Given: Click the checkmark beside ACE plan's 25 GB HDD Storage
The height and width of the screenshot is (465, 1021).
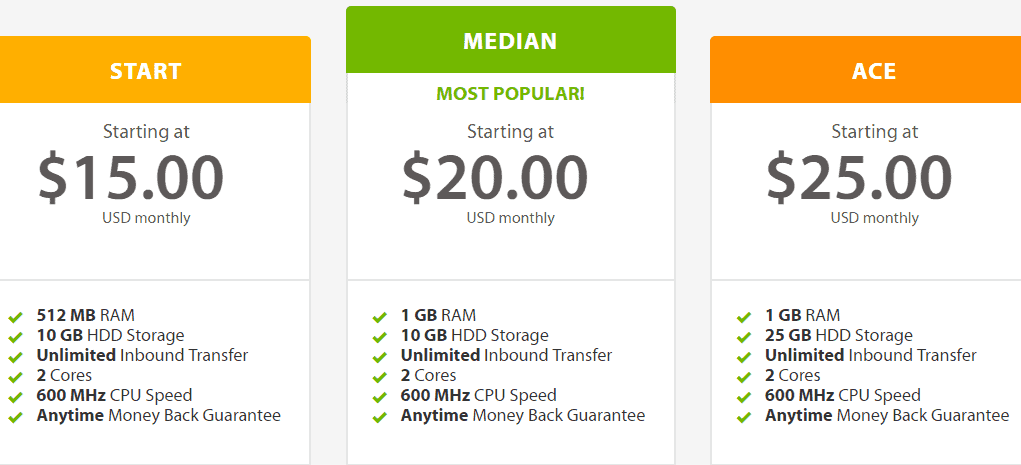Looking at the screenshot, I should pos(744,337).
